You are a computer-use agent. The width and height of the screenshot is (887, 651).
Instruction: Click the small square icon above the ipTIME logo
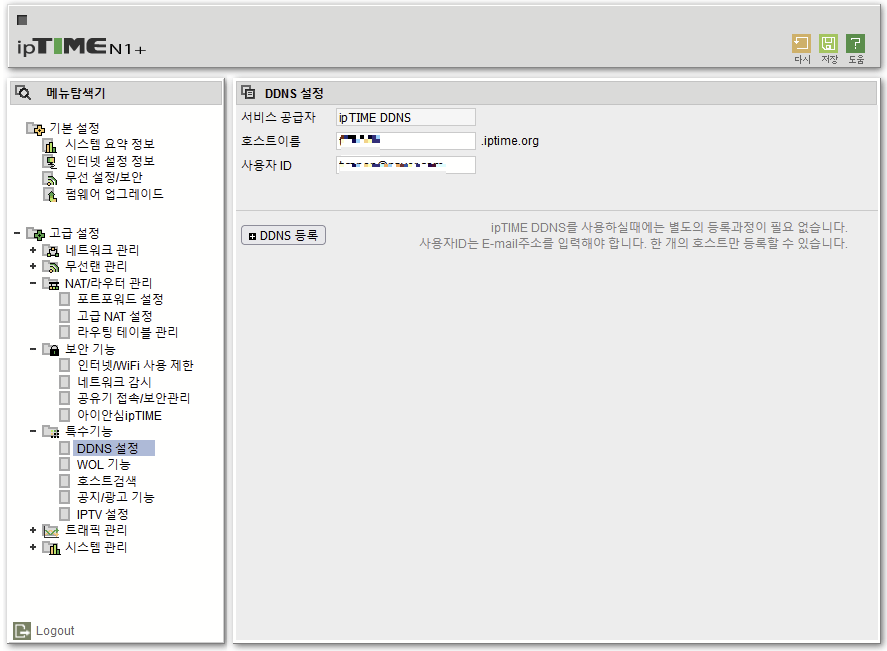pos(22,20)
